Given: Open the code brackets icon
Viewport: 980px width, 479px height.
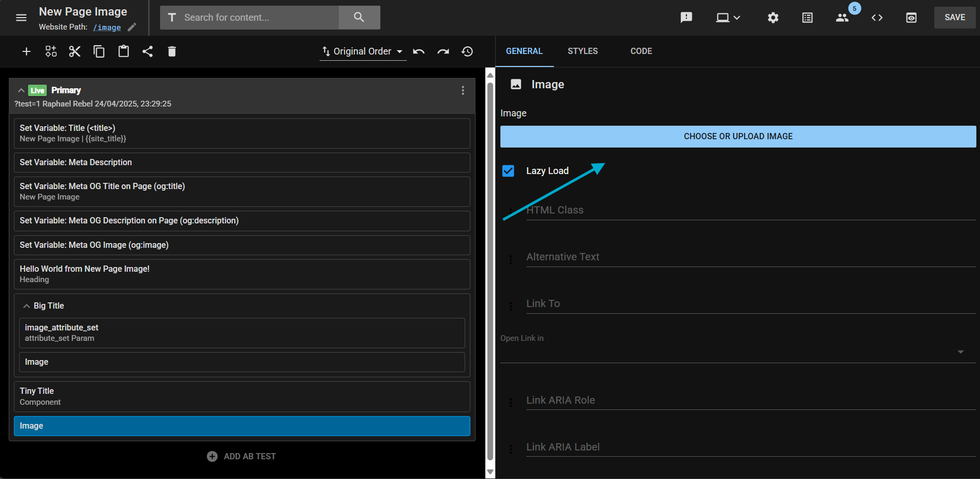Looking at the screenshot, I should 877,18.
